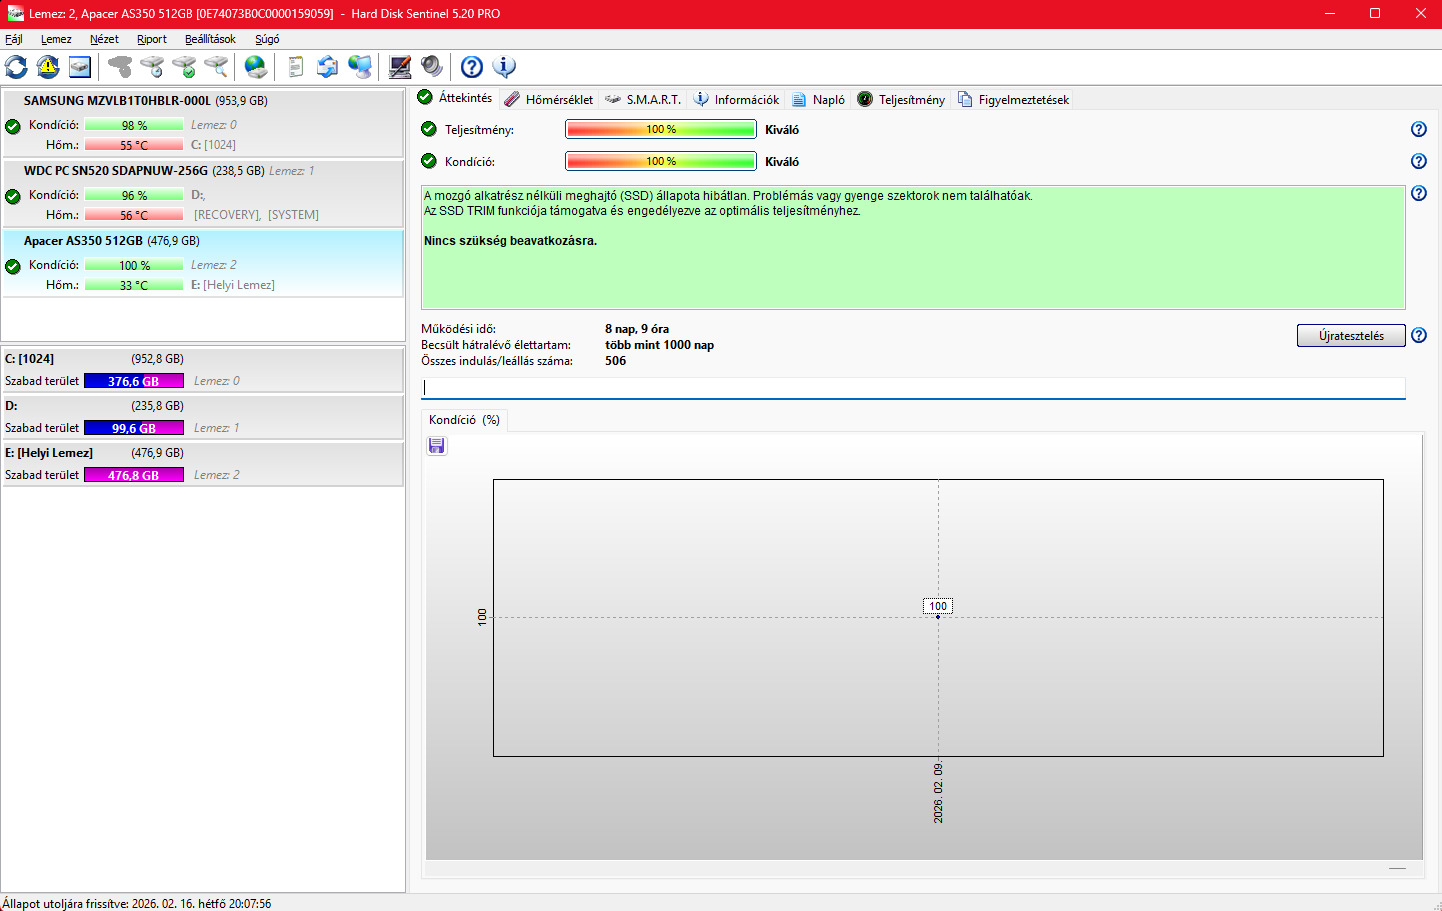
Task: Click green check icon of Apacer disk
Action: coord(13,266)
